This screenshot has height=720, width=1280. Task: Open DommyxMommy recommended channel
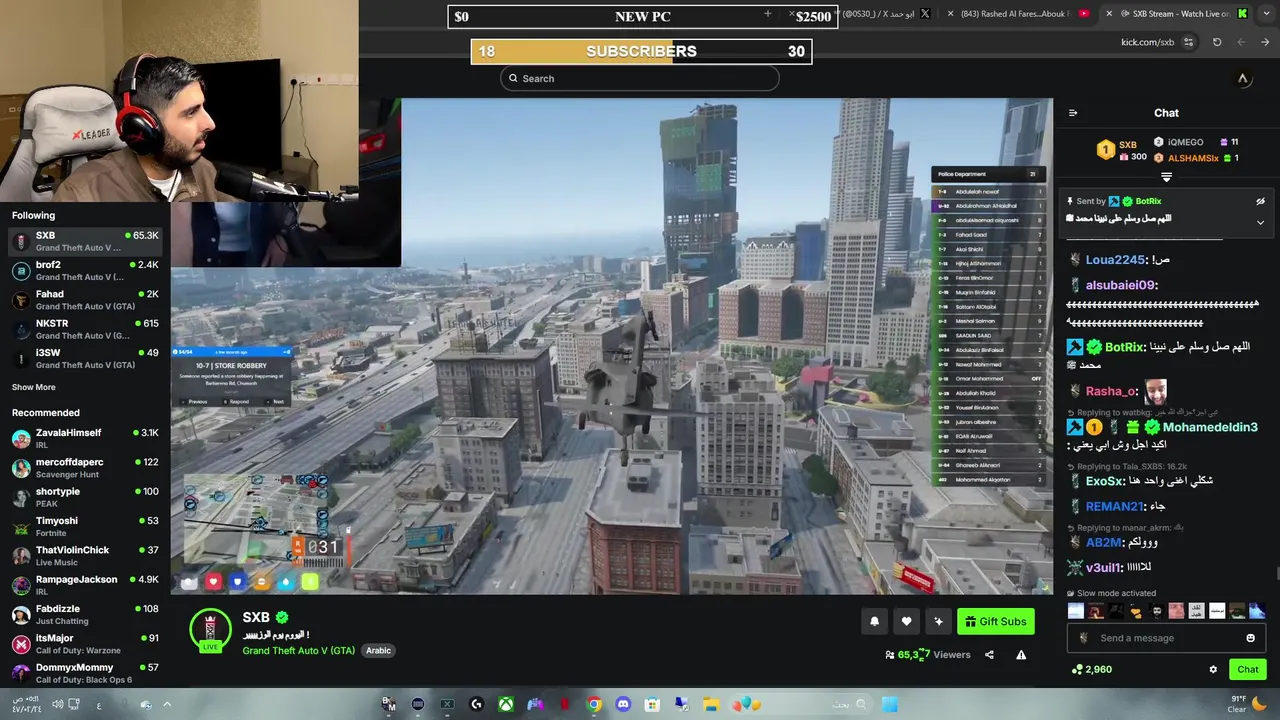(85, 673)
